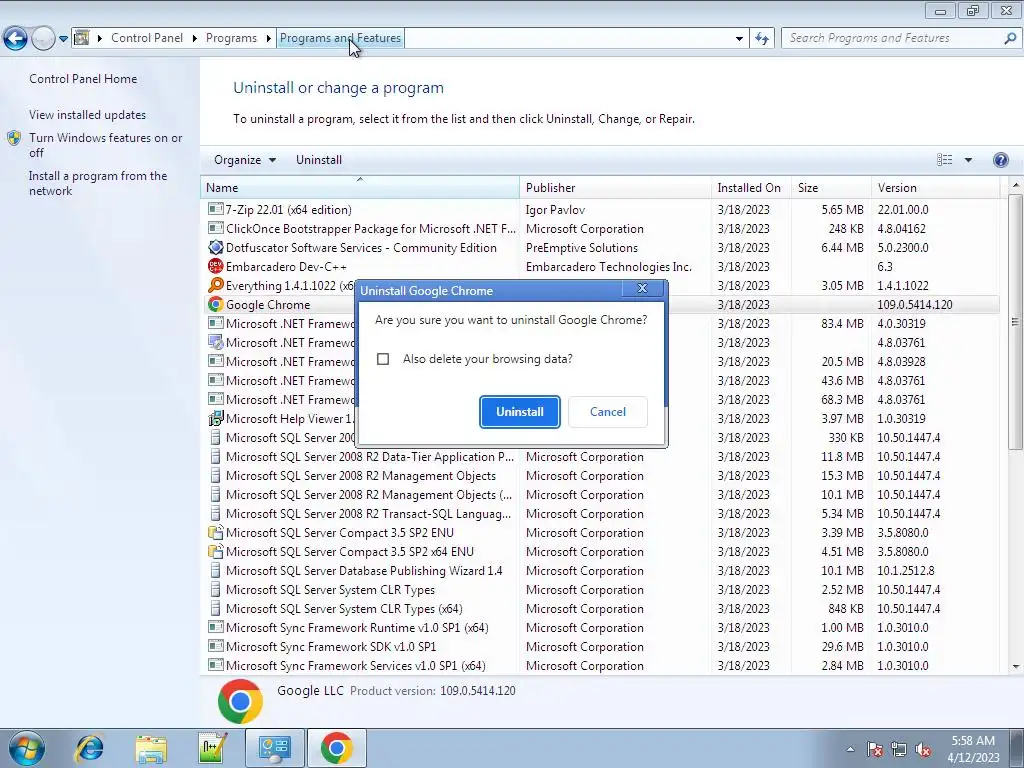Click the SQL Server Compact 3.5 SP2 x64 ENU icon
The height and width of the screenshot is (768, 1024).
click(216, 551)
